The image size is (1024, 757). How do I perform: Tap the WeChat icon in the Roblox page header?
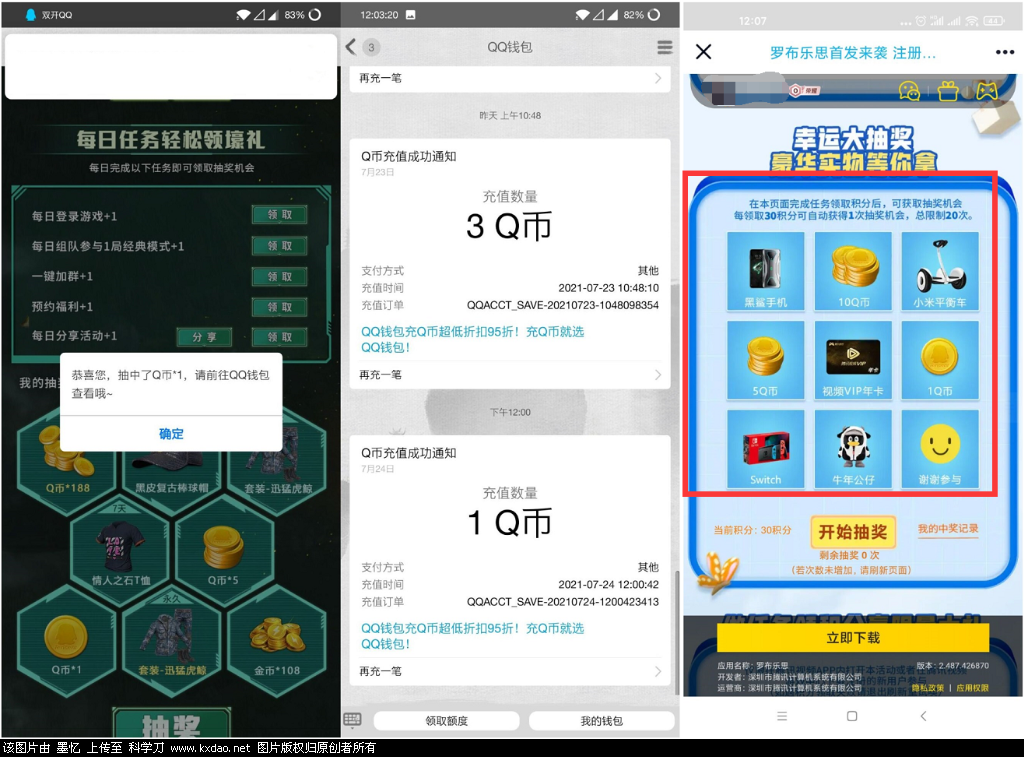pos(909,91)
